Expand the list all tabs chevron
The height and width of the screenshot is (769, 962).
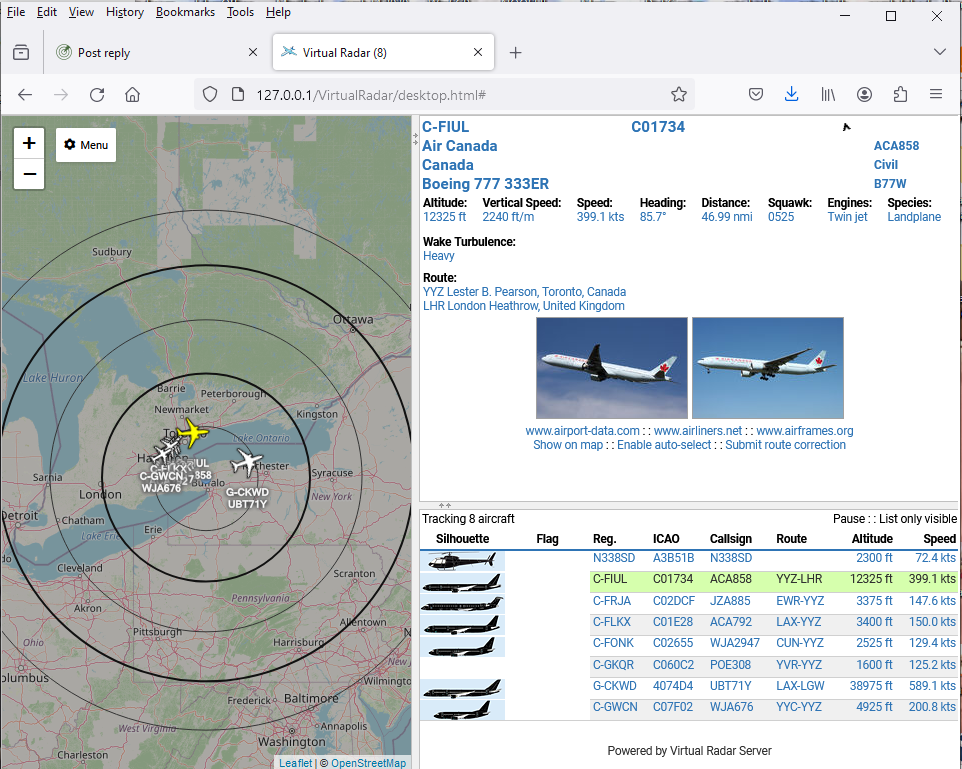point(939,52)
